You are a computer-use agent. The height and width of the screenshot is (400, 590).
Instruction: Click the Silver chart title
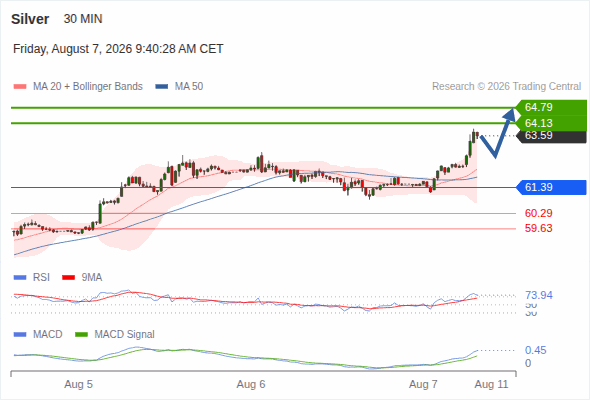pyautogui.click(x=30, y=19)
